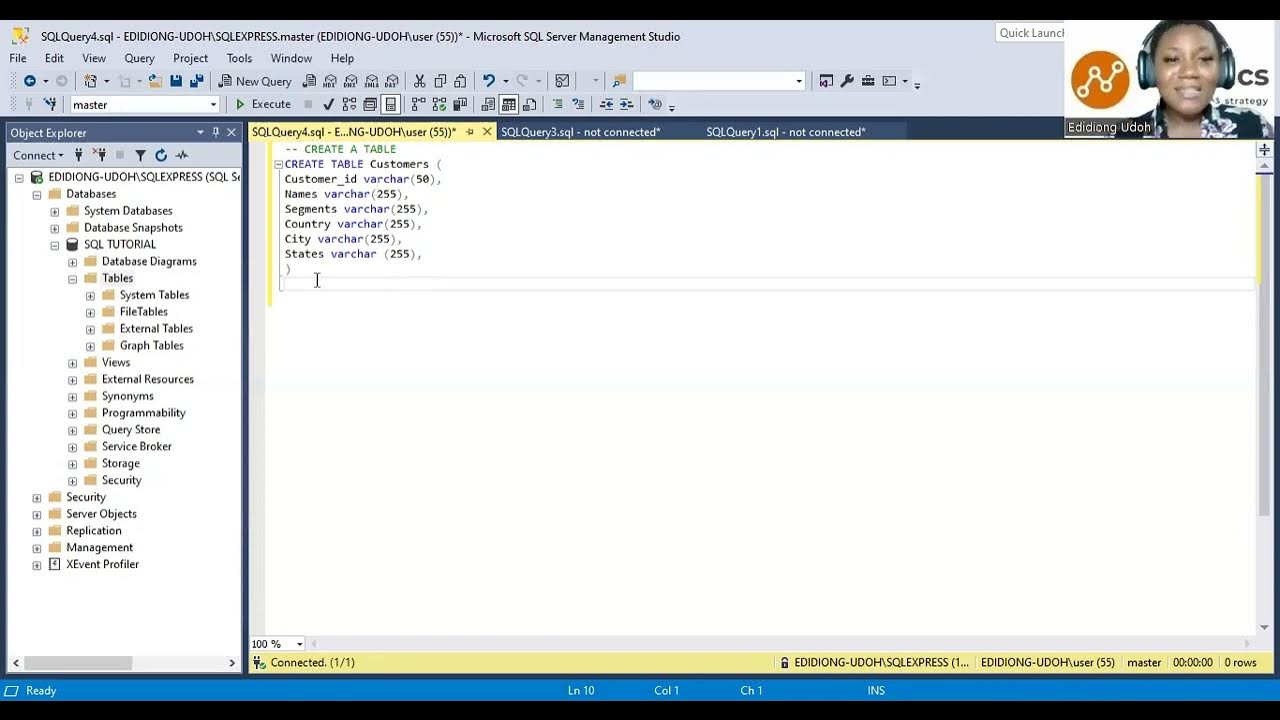1280x720 pixels.
Task: Toggle Results to Grid button
Action: (x=509, y=104)
